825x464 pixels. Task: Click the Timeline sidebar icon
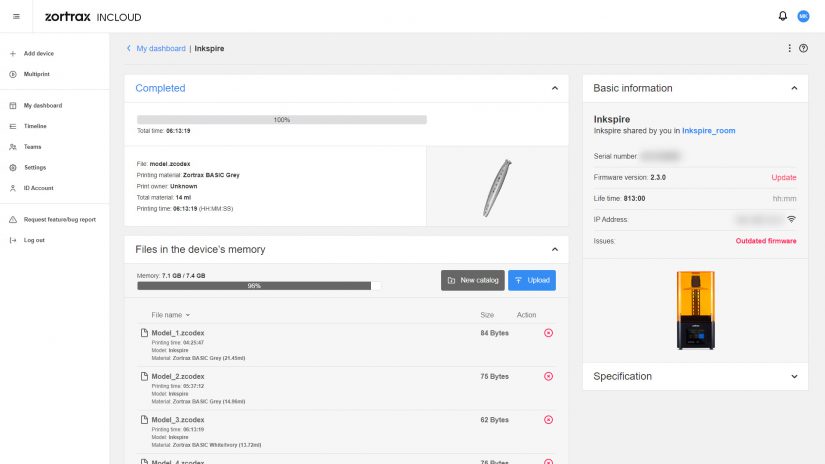[13, 126]
